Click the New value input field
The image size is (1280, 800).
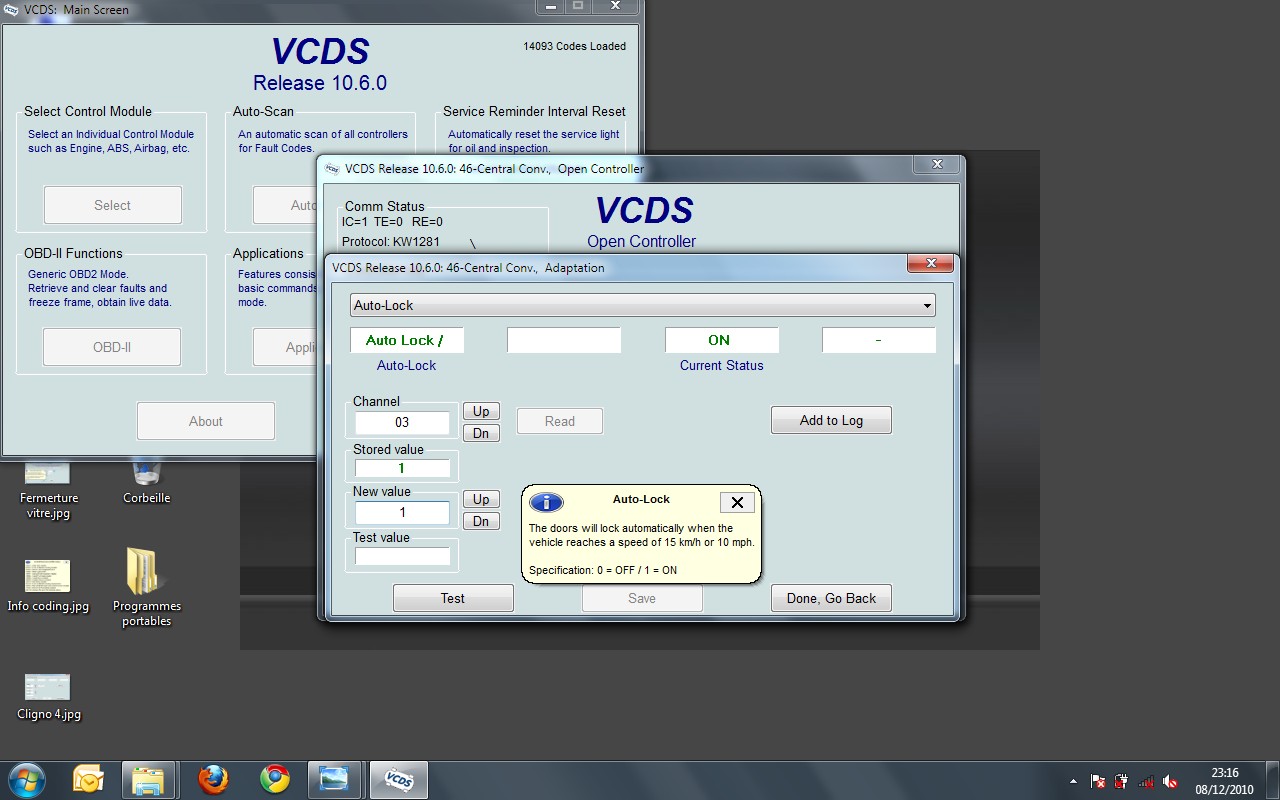point(402,512)
